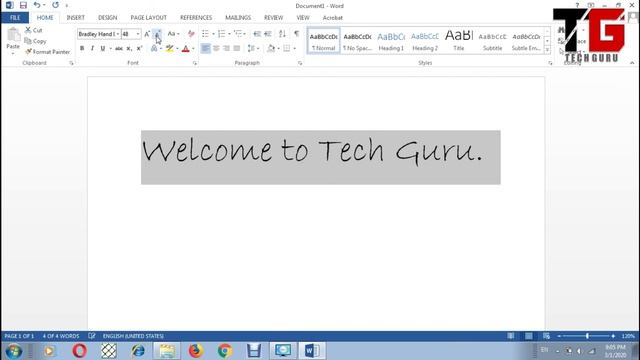Apply numbered list formatting
The image size is (640, 360).
(221, 34)
